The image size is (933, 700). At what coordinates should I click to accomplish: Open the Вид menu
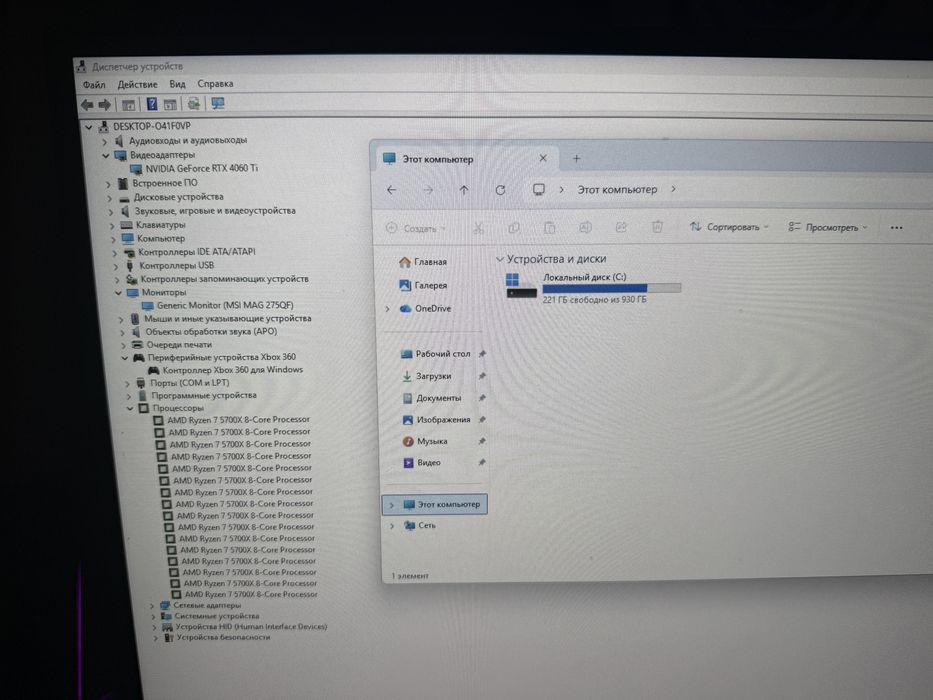(177, 84)
